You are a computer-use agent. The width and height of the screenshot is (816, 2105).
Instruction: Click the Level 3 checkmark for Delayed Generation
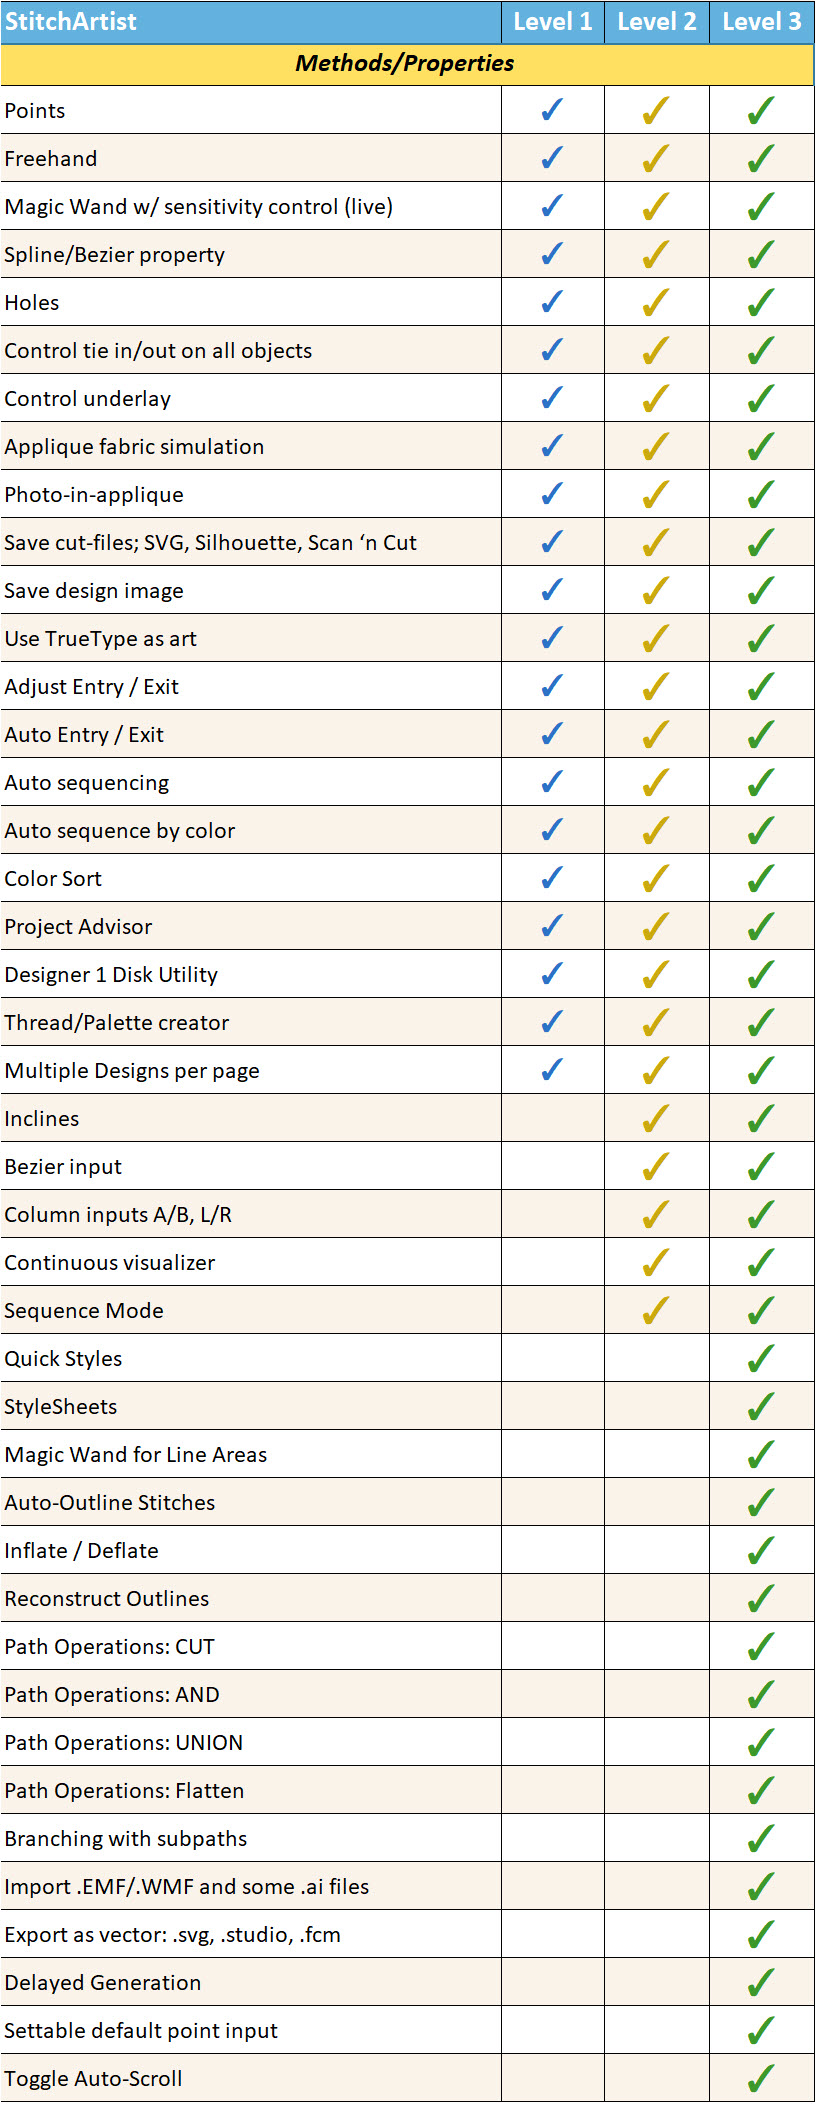pyautogui.click(x=761, y=1982)
